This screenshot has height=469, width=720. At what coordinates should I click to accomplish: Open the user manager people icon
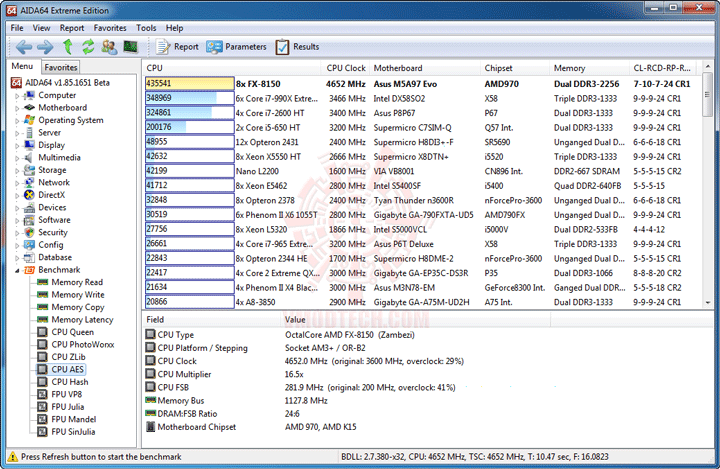click(109, 47)
